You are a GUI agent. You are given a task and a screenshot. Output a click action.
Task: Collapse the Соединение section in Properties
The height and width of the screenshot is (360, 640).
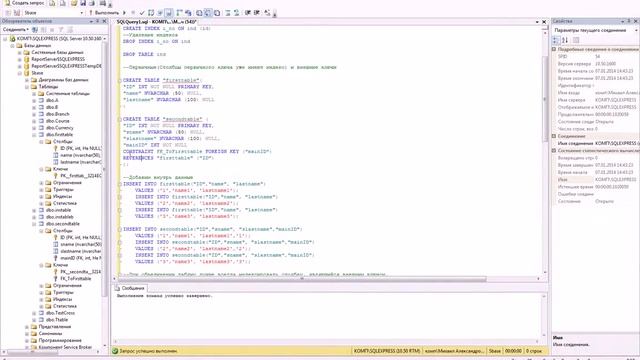point(554,136)
